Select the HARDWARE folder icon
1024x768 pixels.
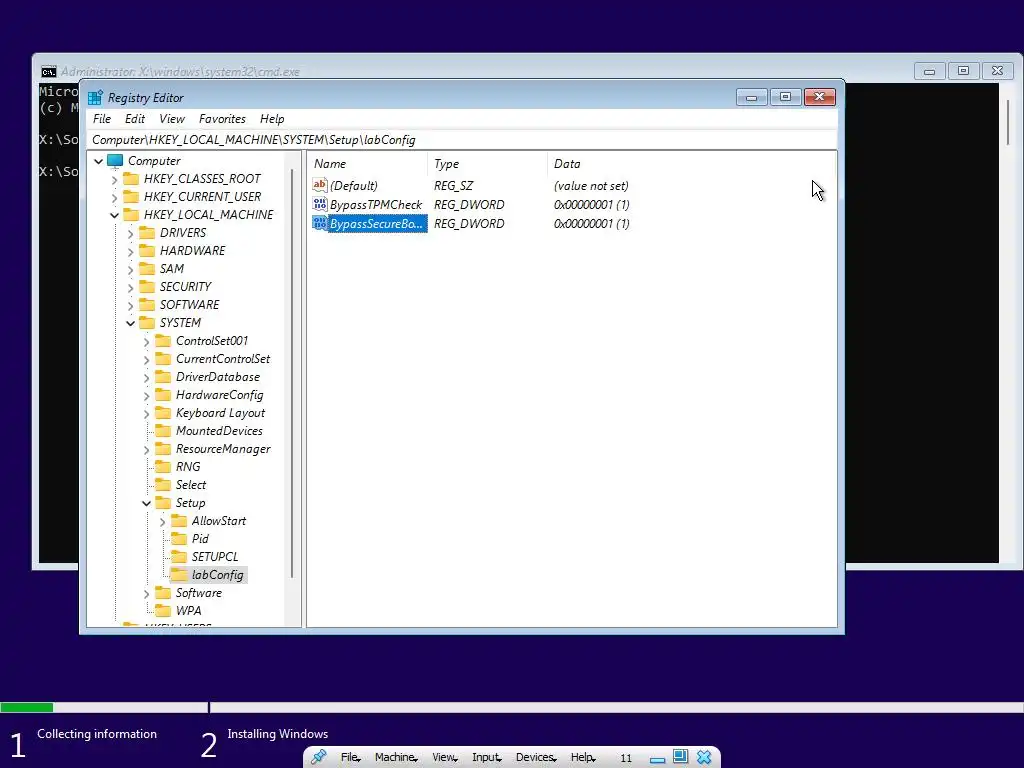(x=148, y=251)
